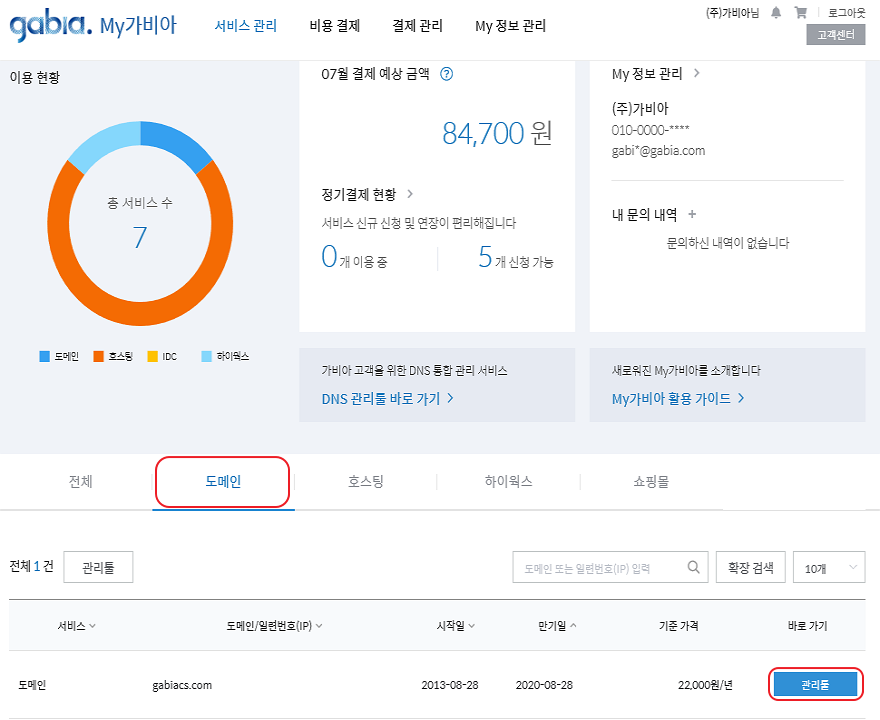Click the 호스팅 orange legend swatch

pos(98,356)
